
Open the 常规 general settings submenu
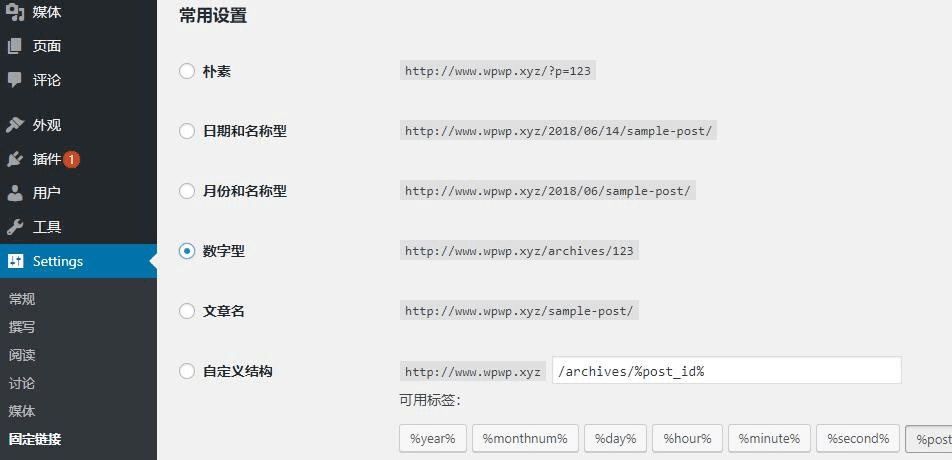point(22,299)
